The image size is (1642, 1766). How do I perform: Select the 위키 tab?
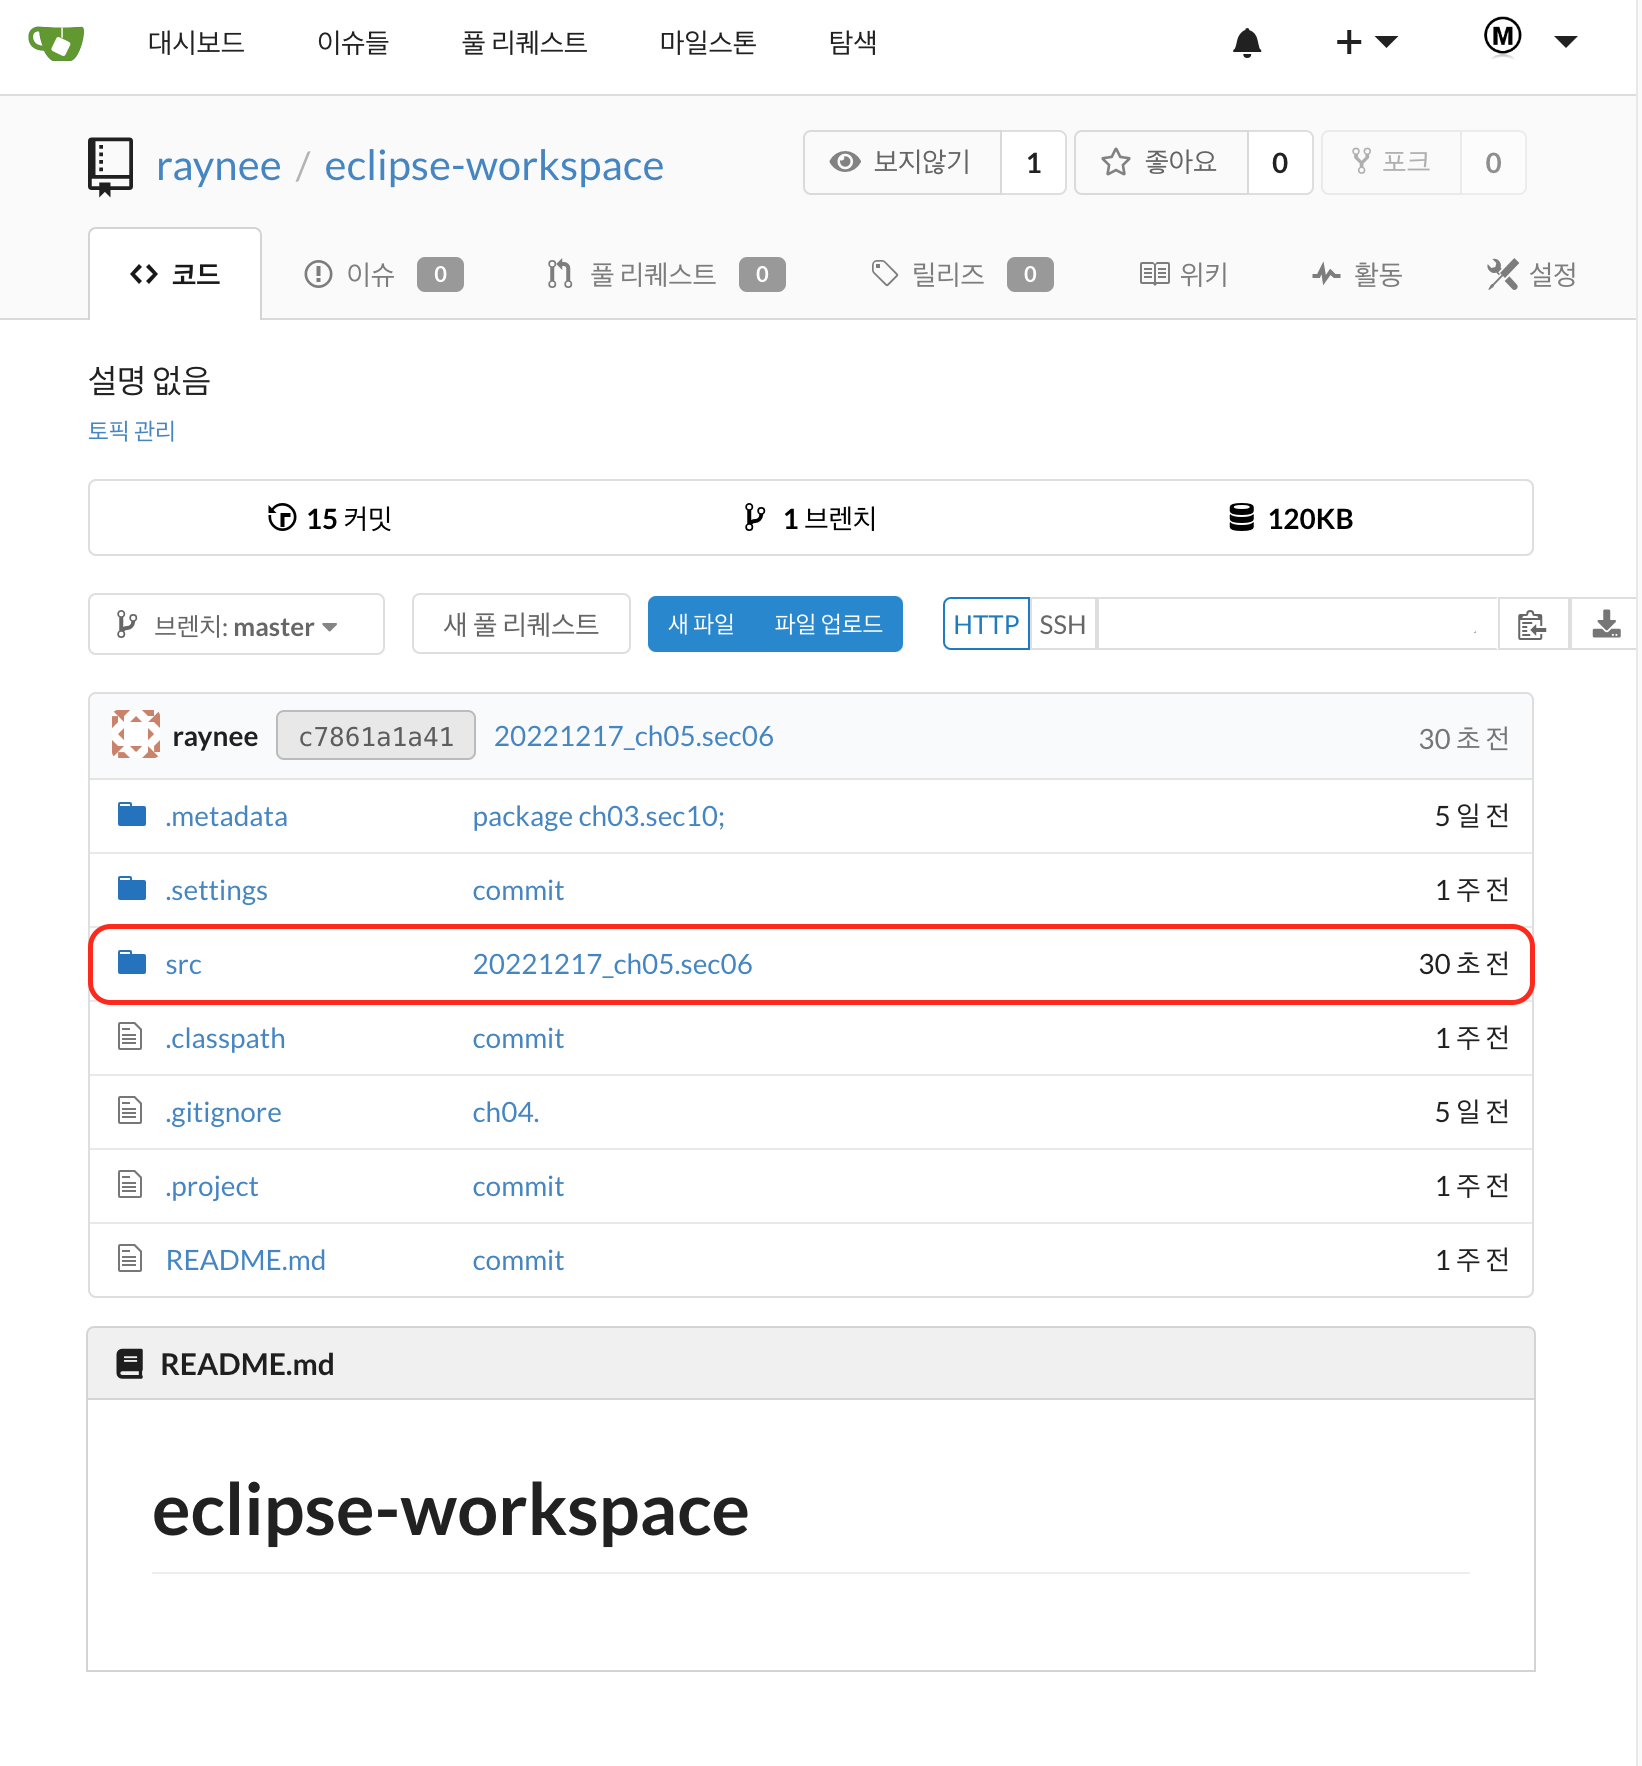[1183, 274]
